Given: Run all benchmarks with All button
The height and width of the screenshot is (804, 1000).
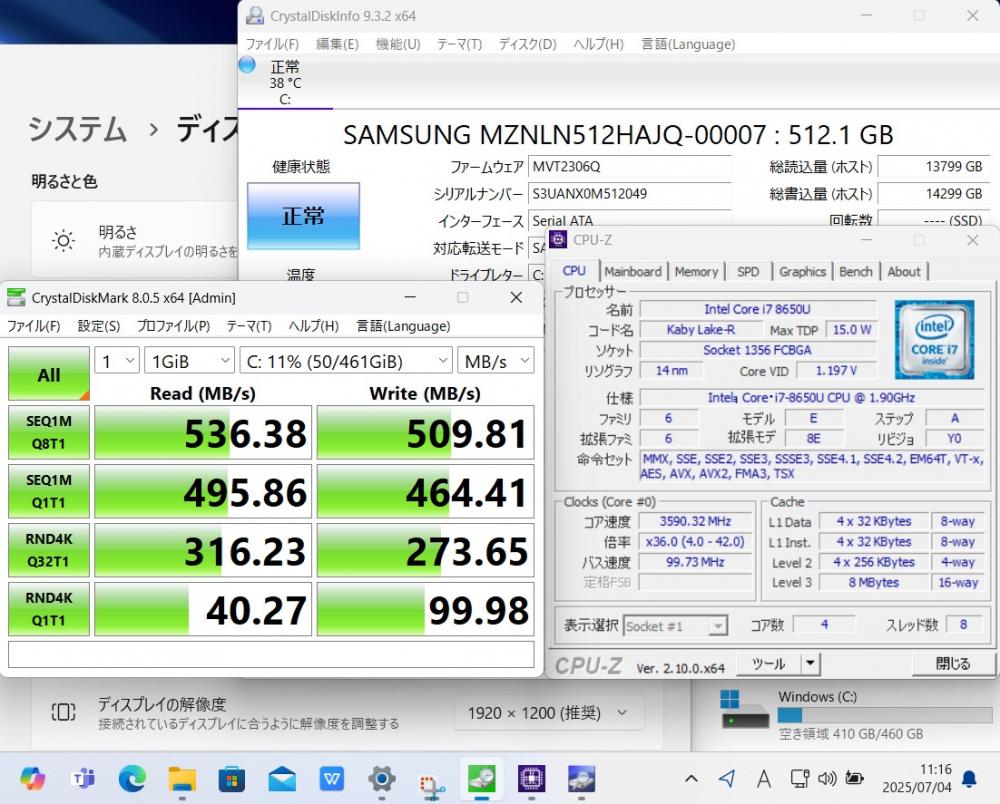Looking at the screenshot, I should tap(48, 374).
